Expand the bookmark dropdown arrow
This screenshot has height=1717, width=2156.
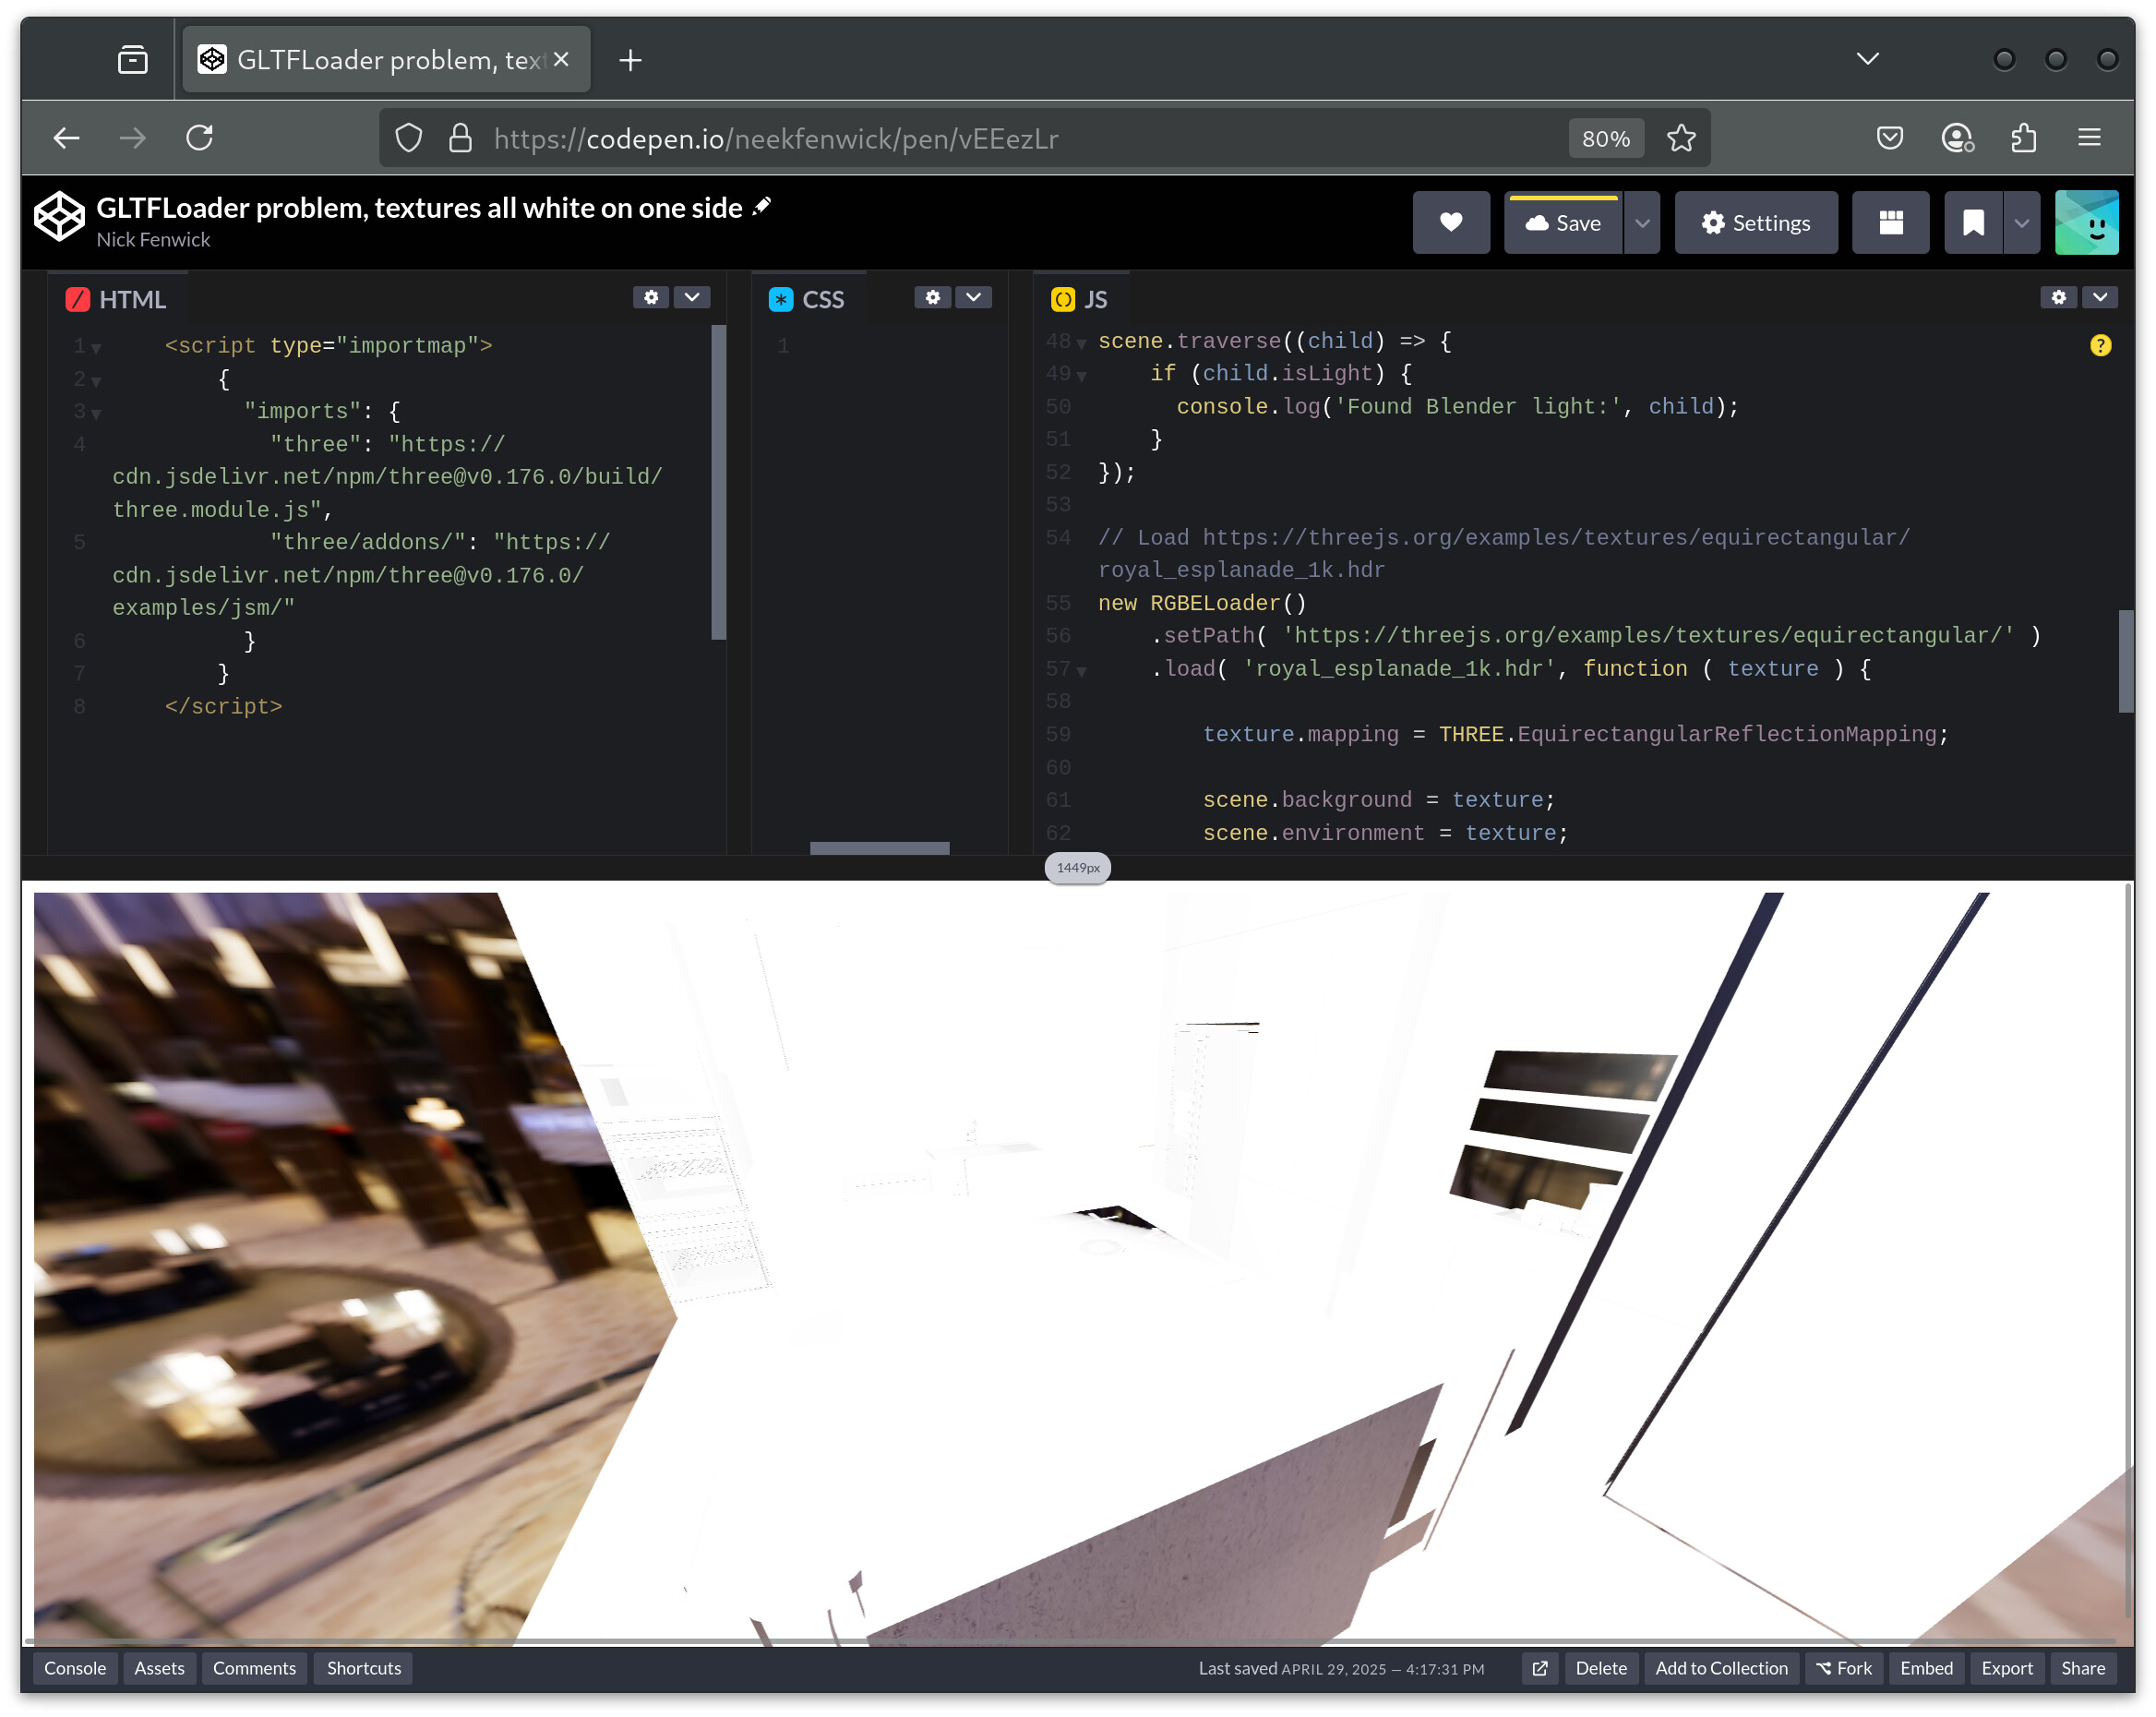tap(2022, 222)
